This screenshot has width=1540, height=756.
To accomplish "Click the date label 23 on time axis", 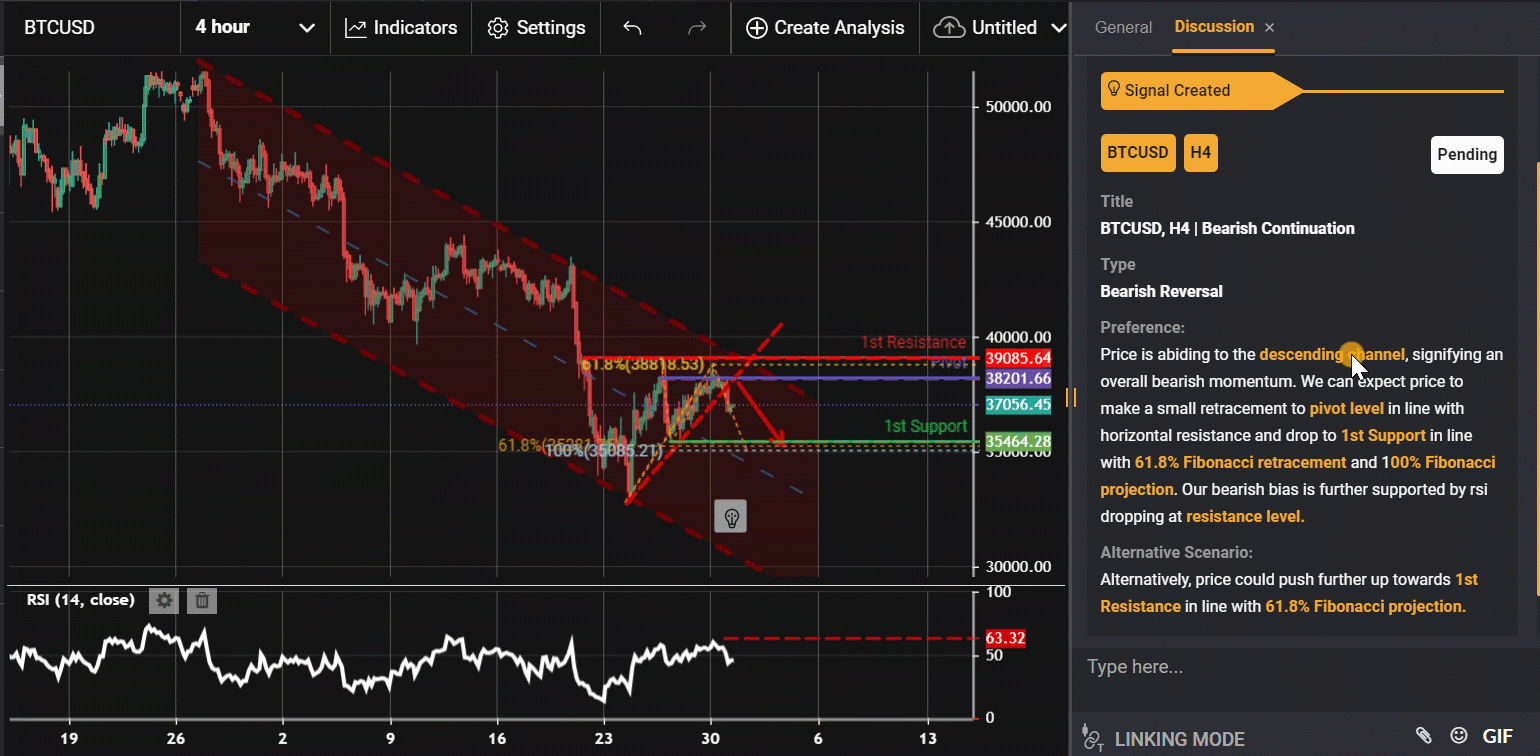I will tap(603, 739).
